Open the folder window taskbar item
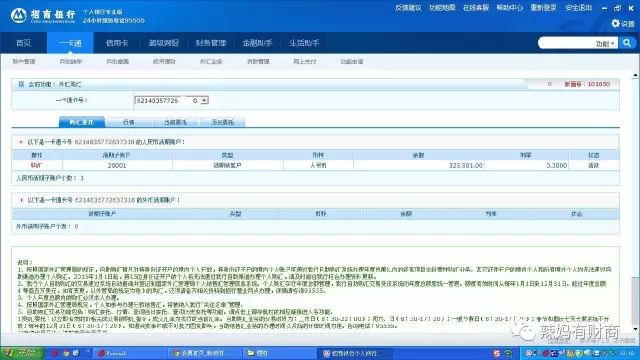This screenshot has height=360, width=640. (x=280, y=353)
